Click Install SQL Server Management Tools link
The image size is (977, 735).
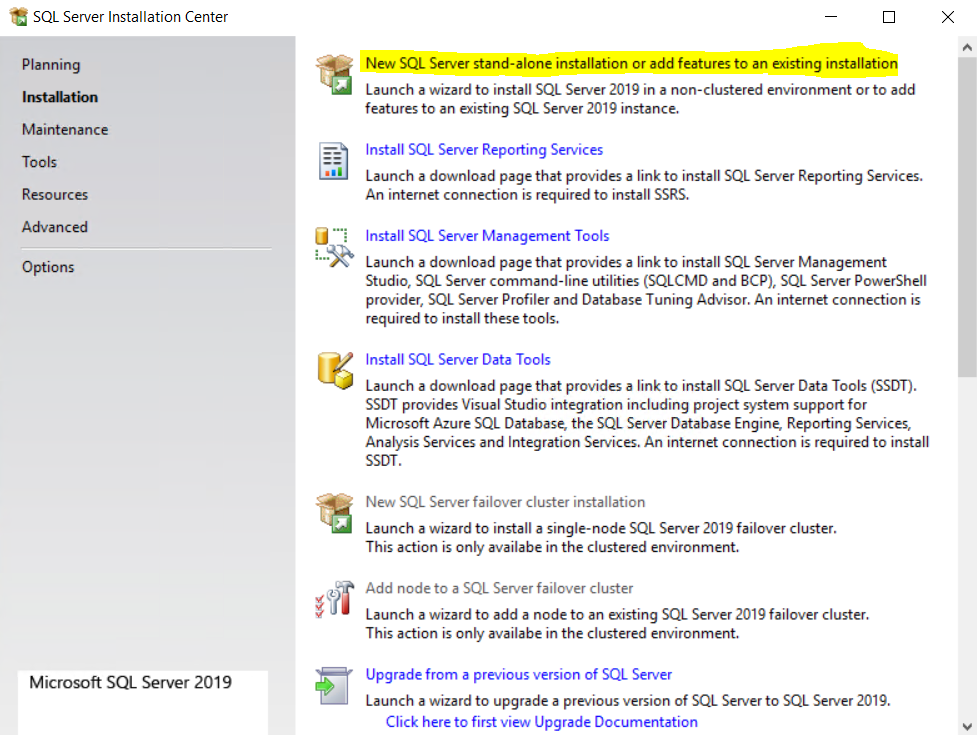coord(487,236)
